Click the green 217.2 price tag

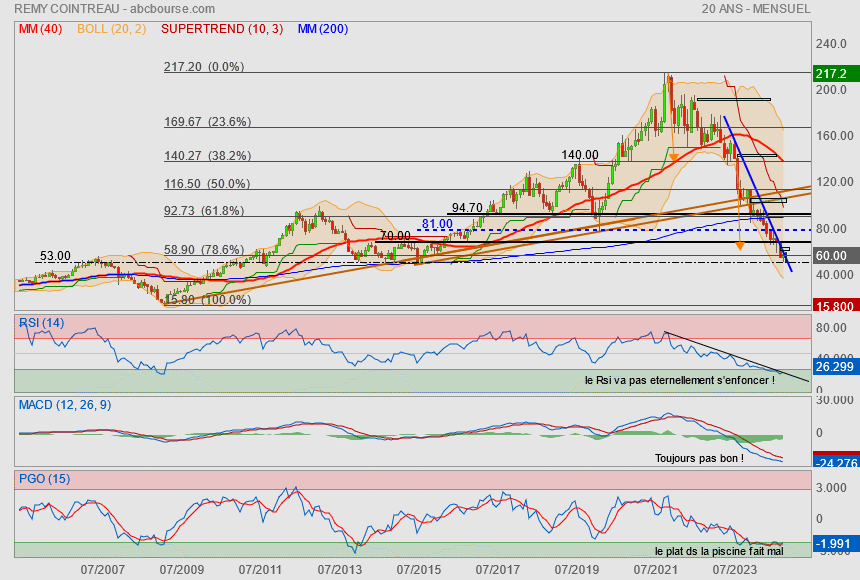click(x=836, y=74)
